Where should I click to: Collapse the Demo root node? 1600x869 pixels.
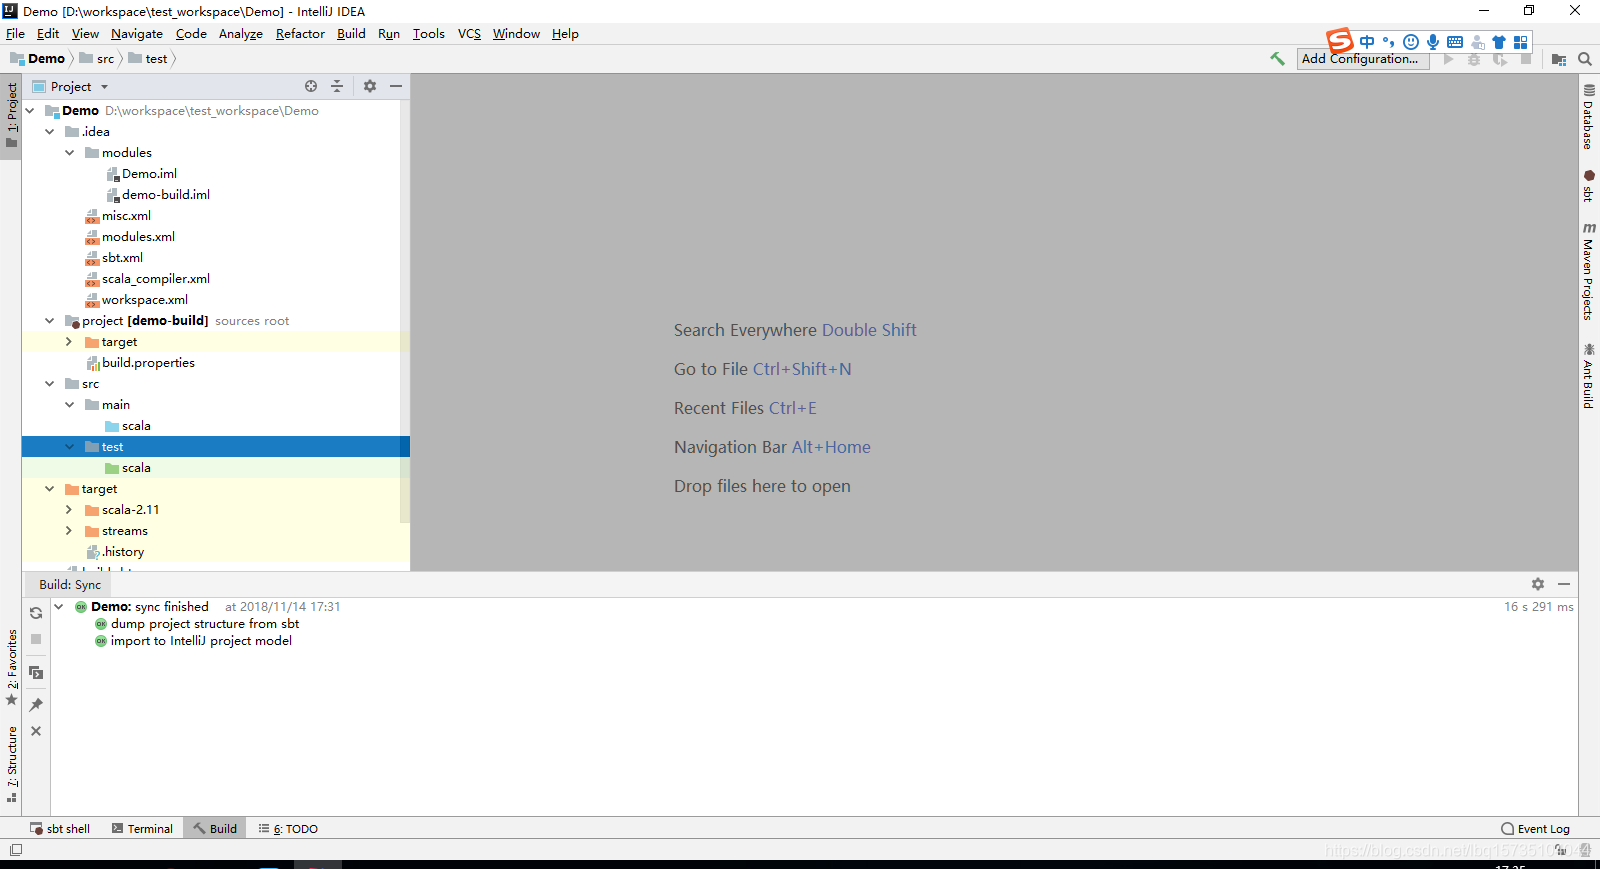point(30,111)
